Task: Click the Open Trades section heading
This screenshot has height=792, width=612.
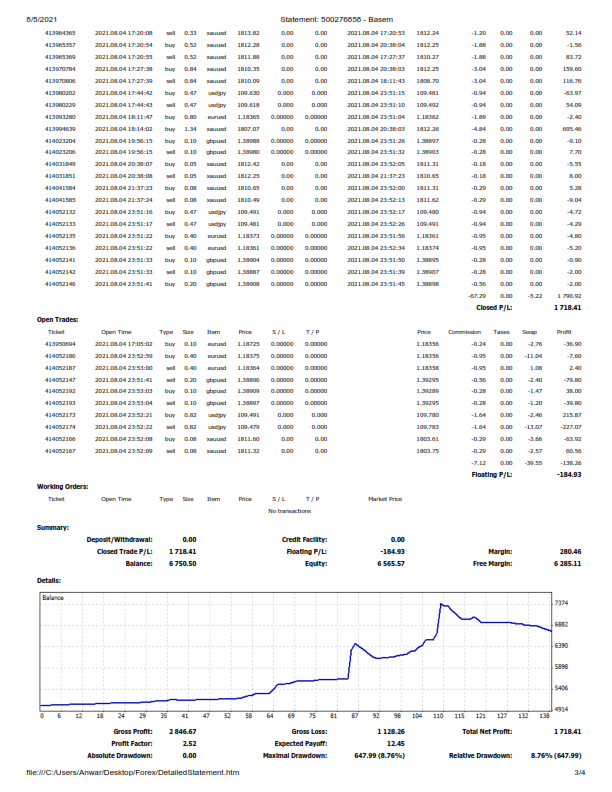Action: [58, 320]
